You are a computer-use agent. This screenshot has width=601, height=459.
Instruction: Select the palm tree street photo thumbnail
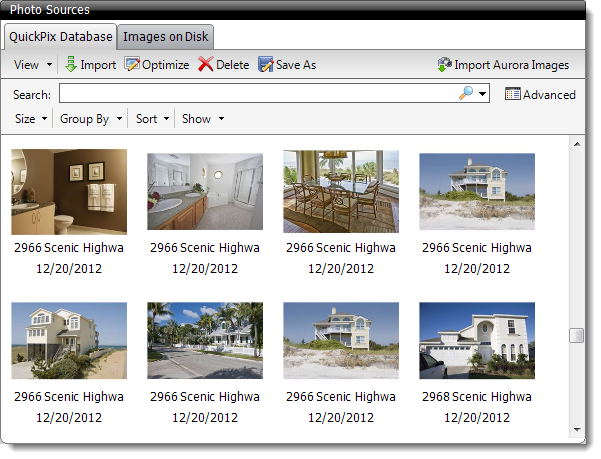tap(205, 340)
